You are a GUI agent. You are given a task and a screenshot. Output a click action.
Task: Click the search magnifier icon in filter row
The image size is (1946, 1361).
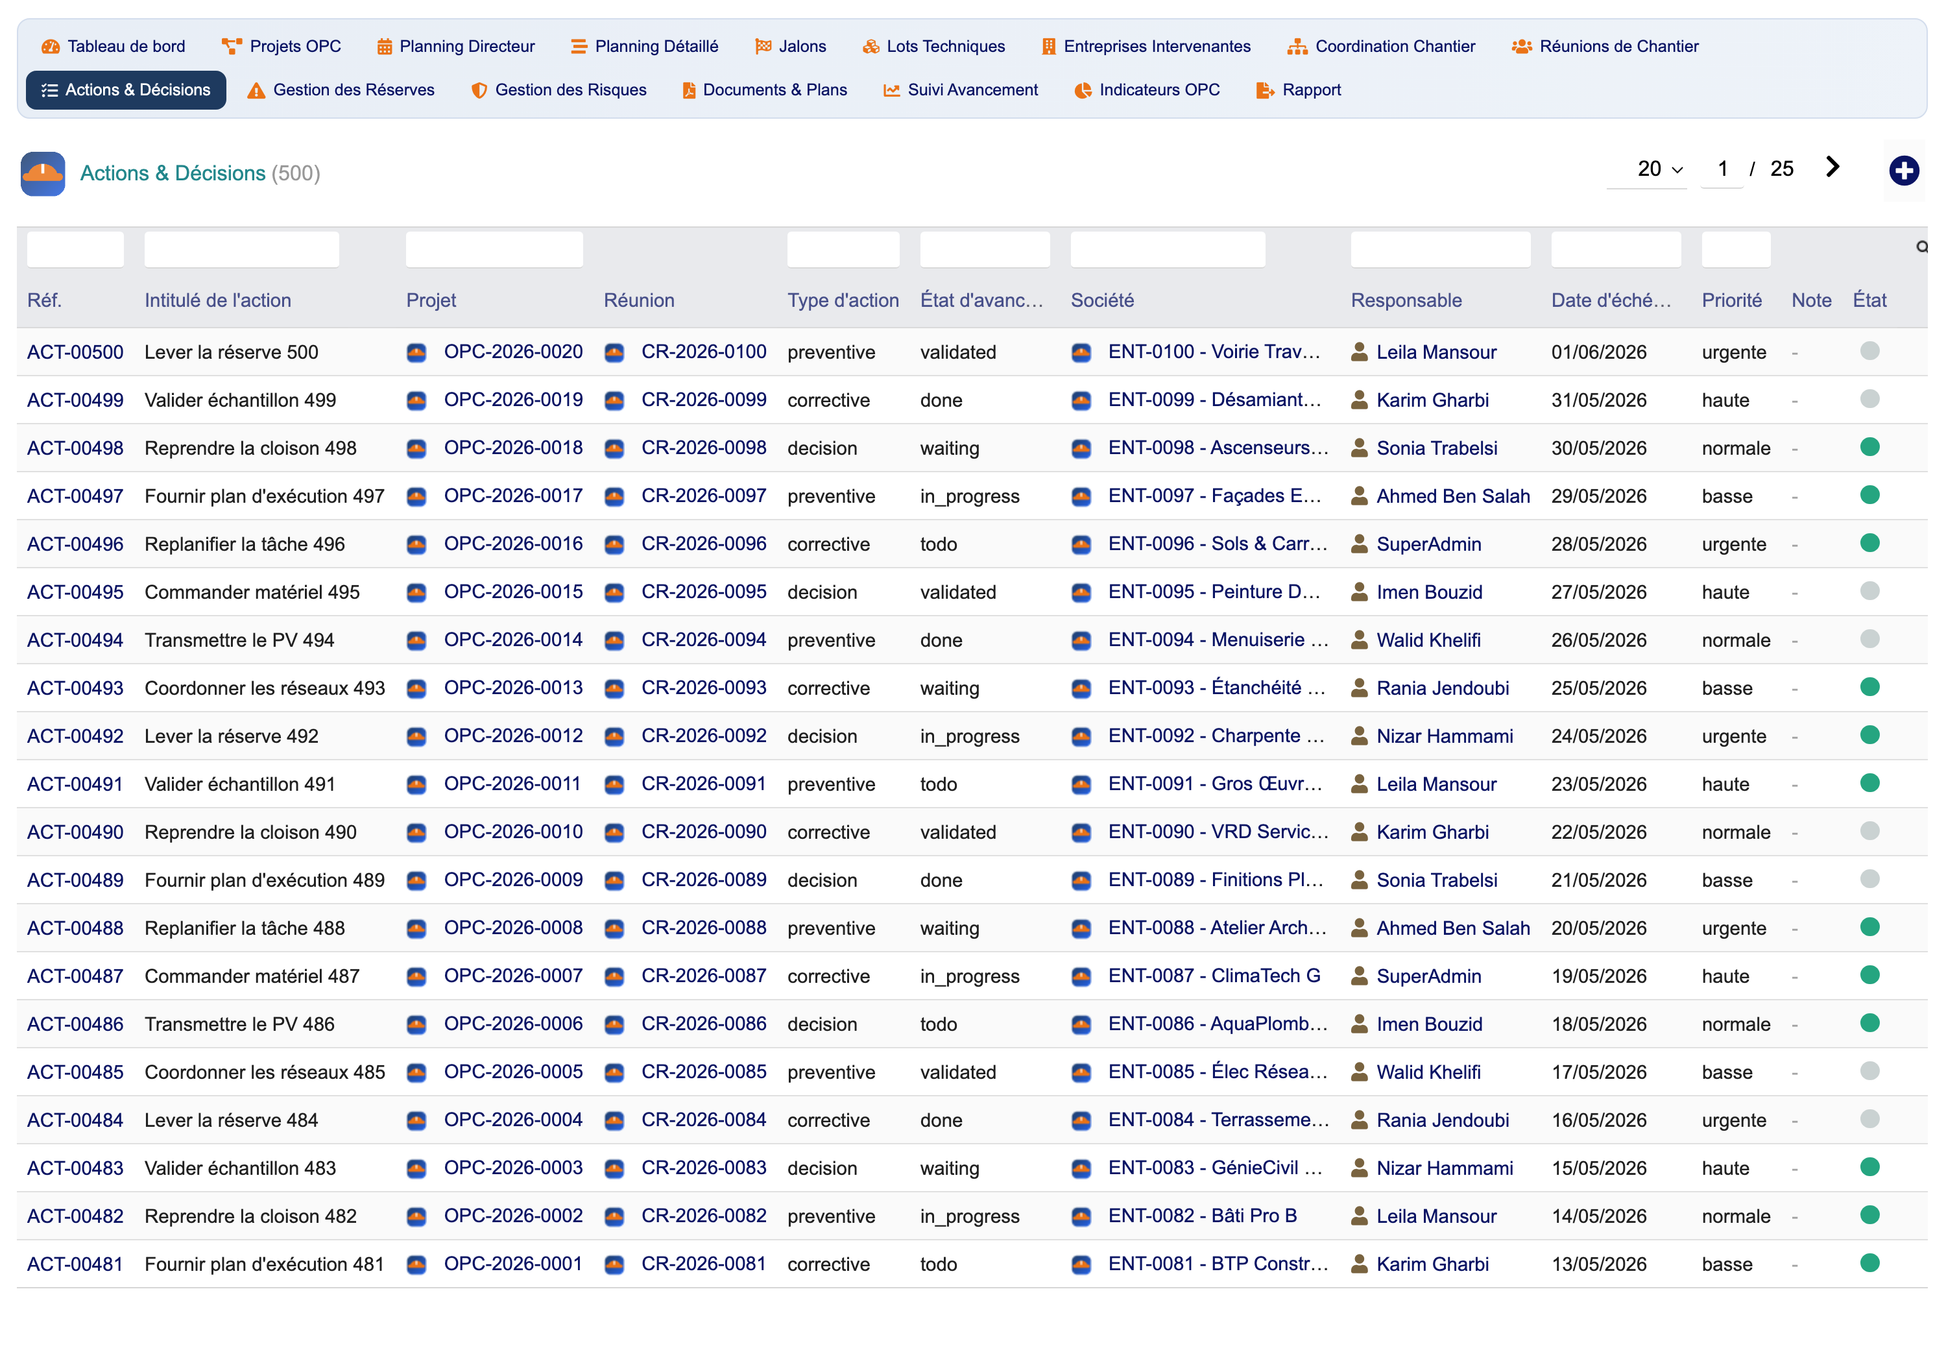click(x=1921, y=247)
